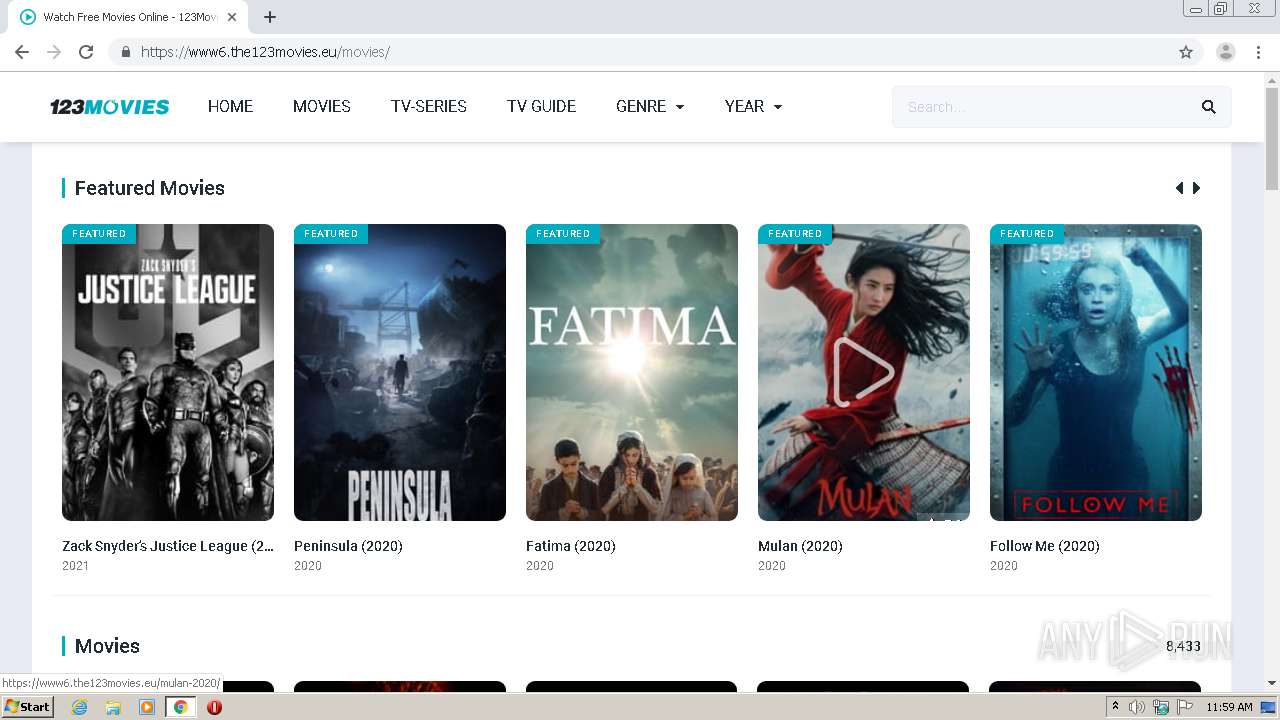Play Mulan via the poster play icon
The image size is (1280, 720).
pyautogui.click(x=863, y=372)
